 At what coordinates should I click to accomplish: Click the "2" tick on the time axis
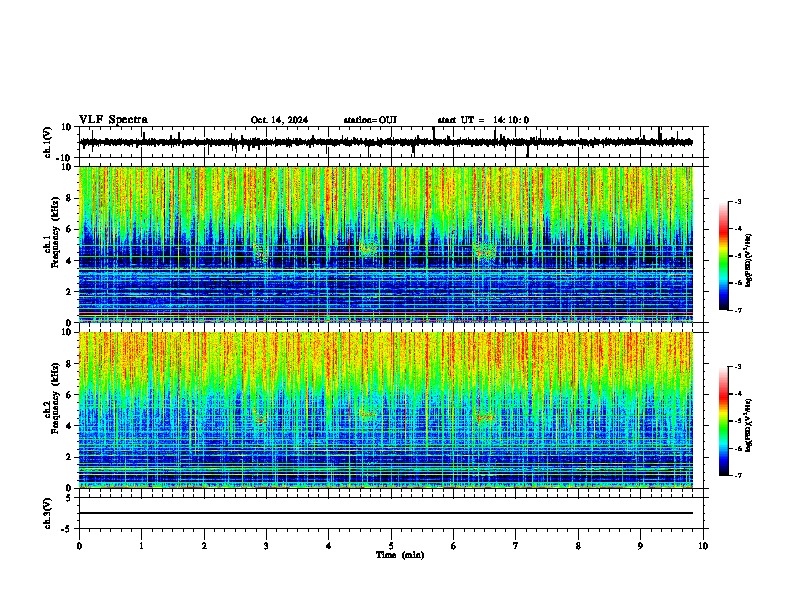click(x=204, y=546)
